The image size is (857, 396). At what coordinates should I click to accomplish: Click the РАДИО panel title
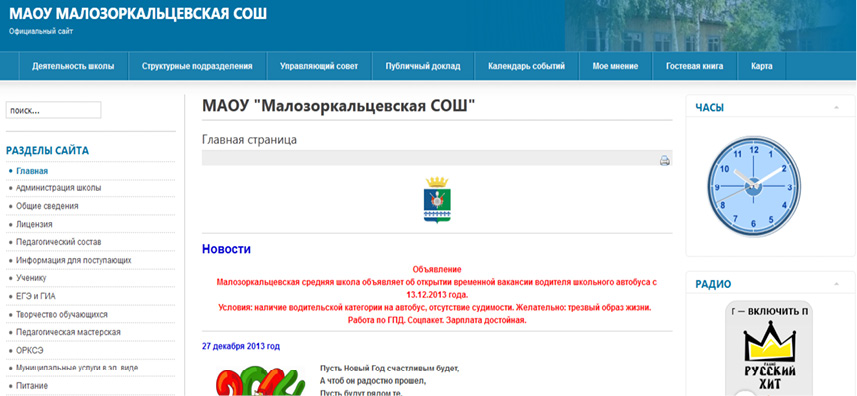(x=713, y=285)
